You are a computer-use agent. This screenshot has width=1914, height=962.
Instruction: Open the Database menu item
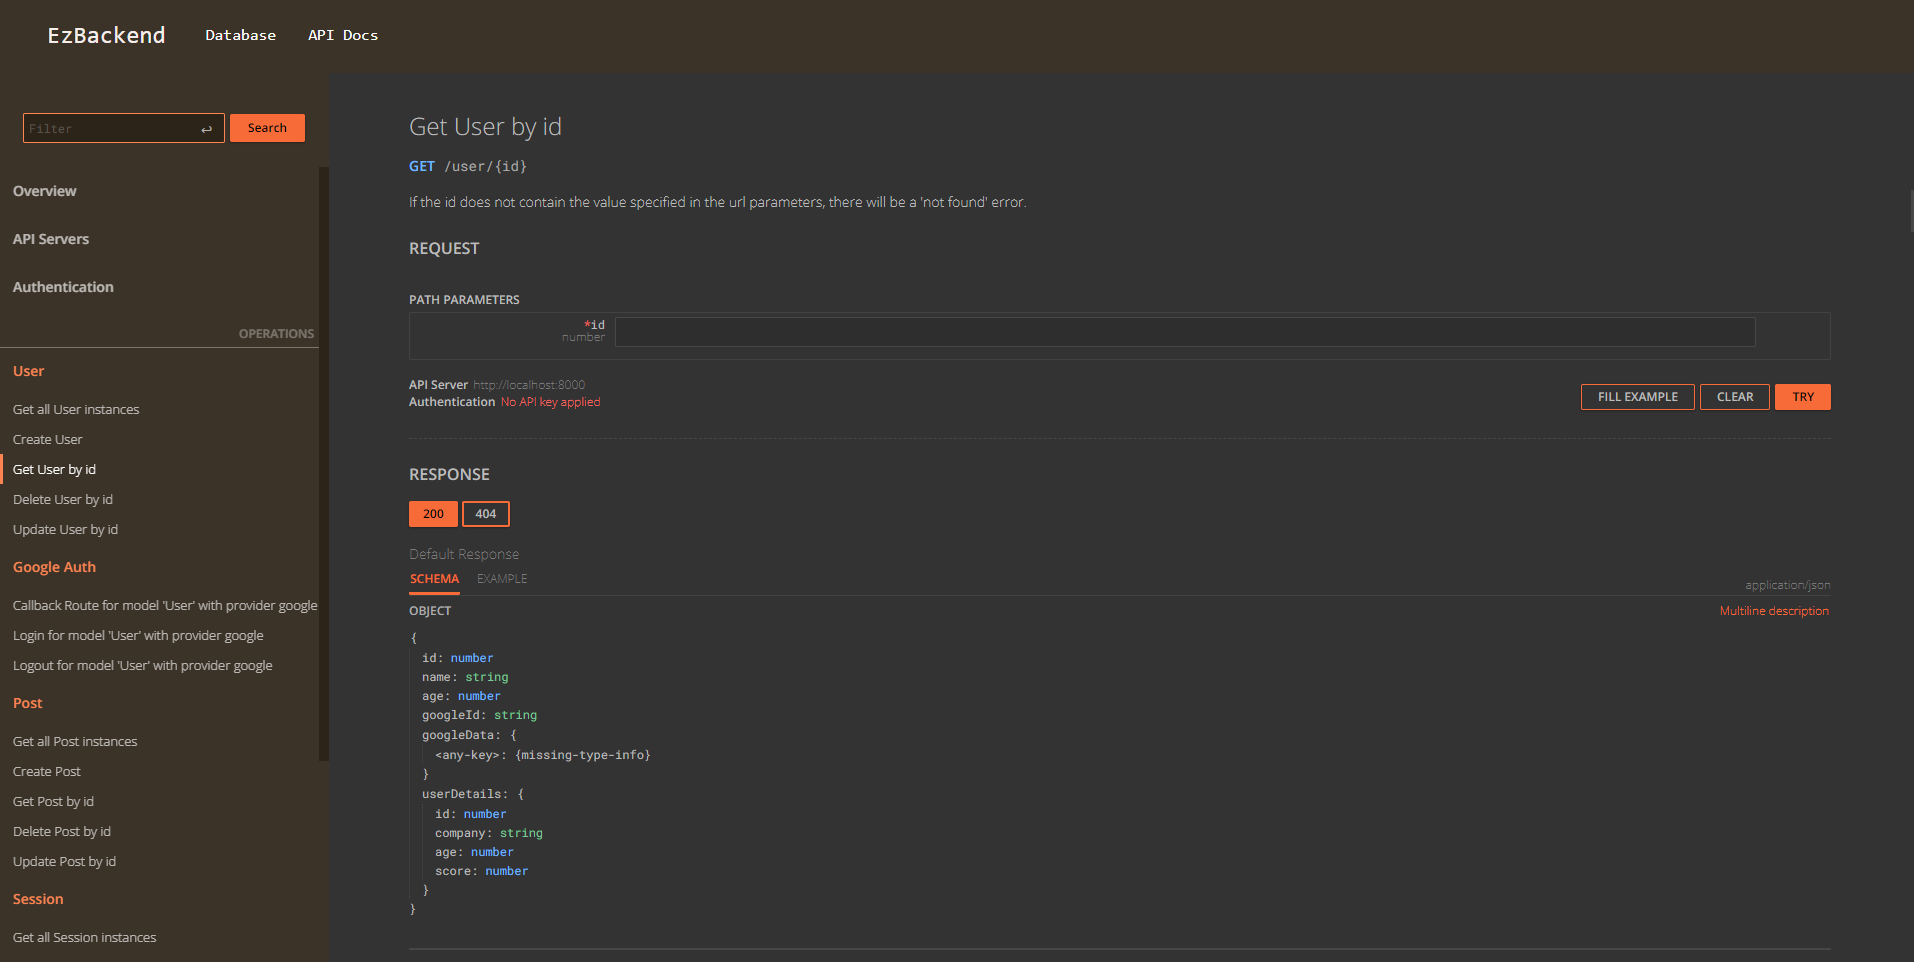point(241,35)
